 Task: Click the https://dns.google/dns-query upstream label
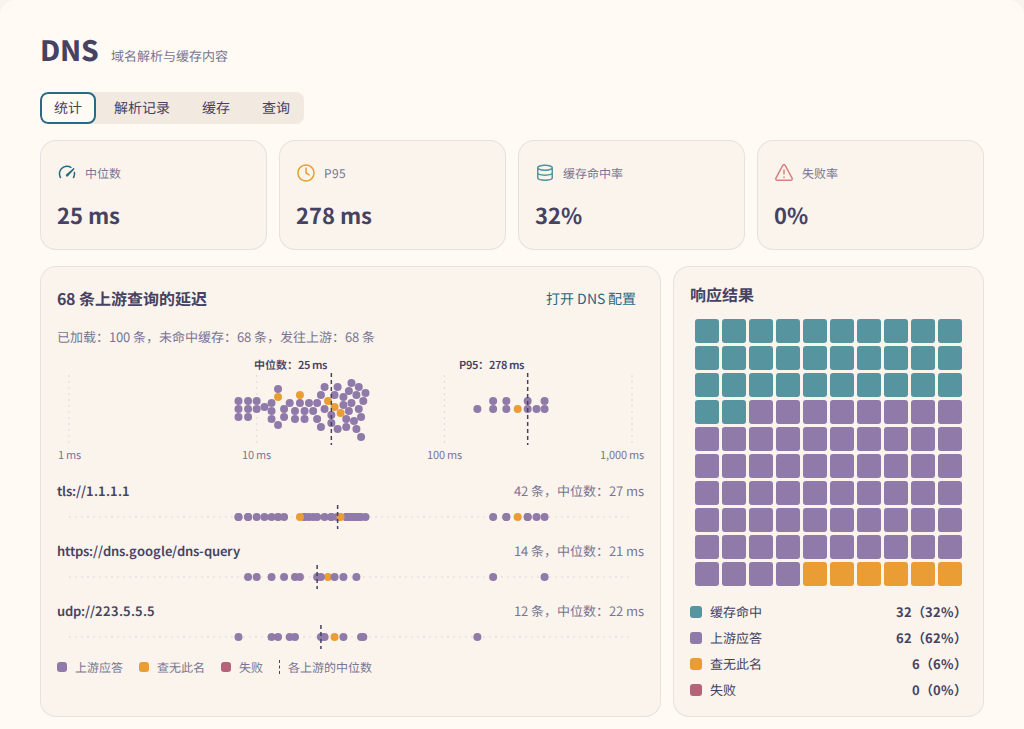[149, 551]
